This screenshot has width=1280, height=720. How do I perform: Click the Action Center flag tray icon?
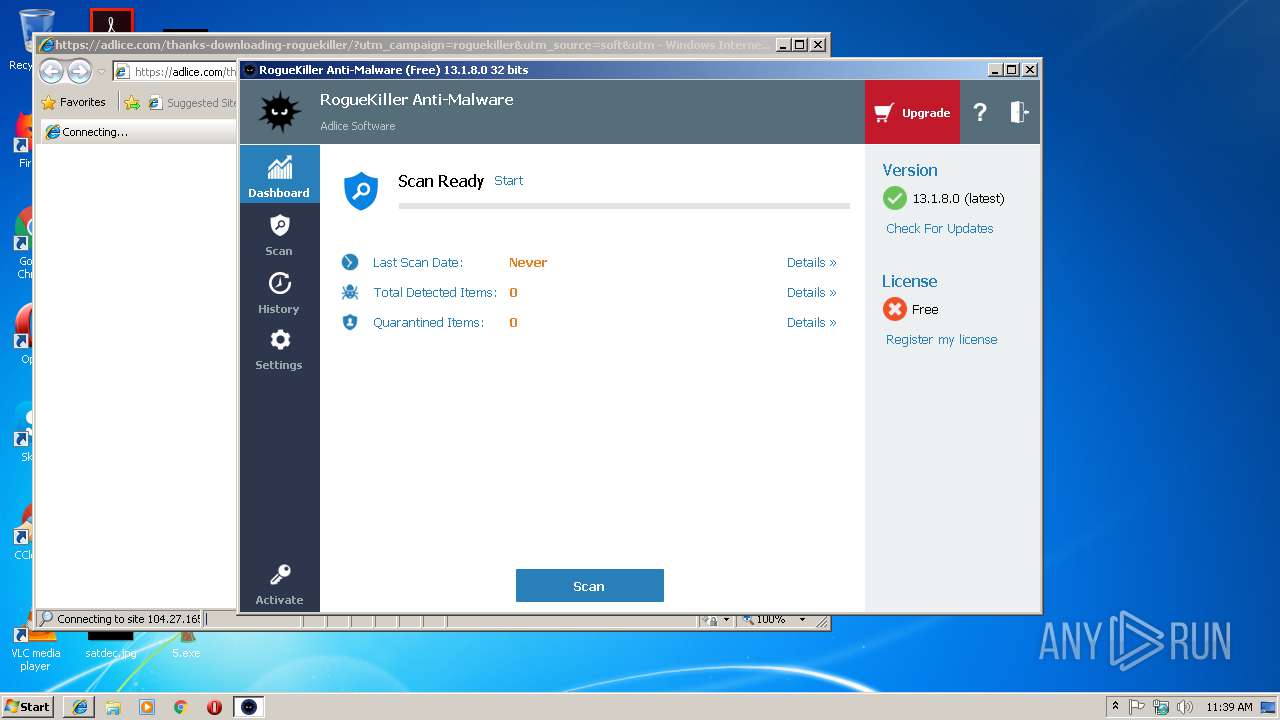tap(1137, 706)
